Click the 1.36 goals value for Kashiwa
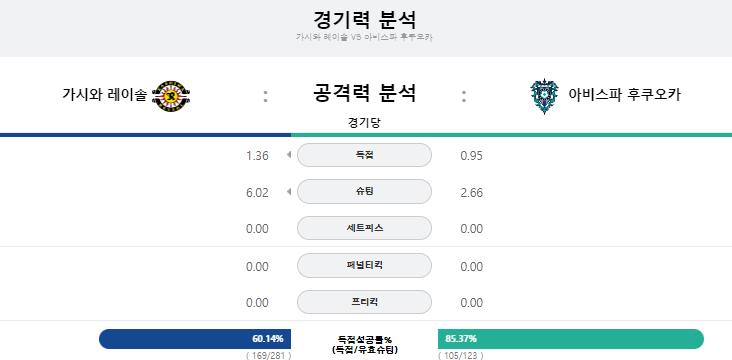The width and height of the screenshot is (732, 360). click(257, 156)
